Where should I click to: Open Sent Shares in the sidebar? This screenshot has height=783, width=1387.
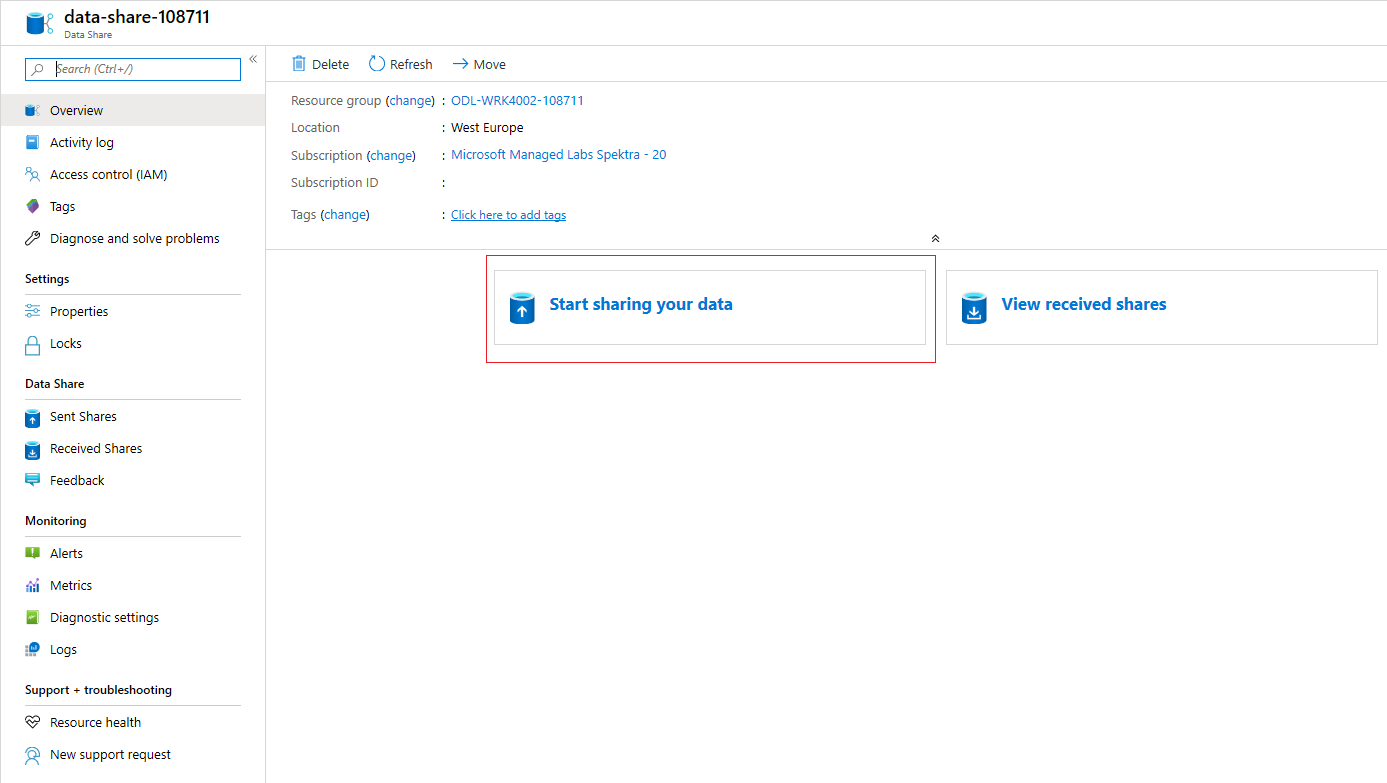tap(82, 416)
